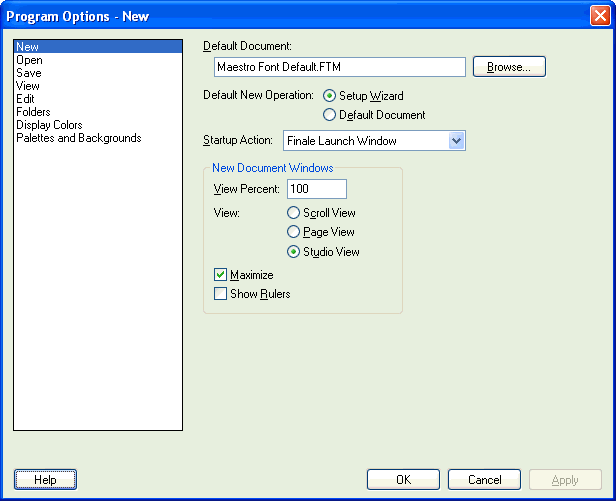Viewport: 616px width, 501px height.
Task: Expand the Startup Action dropdown
Action: (456, 141)
